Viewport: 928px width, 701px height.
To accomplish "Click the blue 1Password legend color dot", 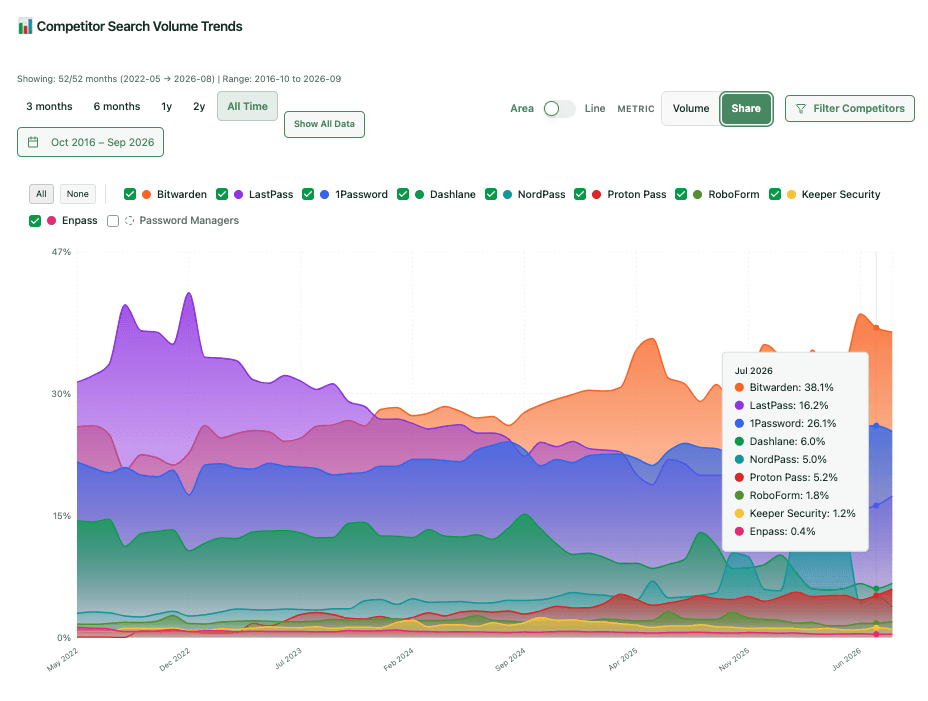I will pyautogui.click(x=324, y=194).
